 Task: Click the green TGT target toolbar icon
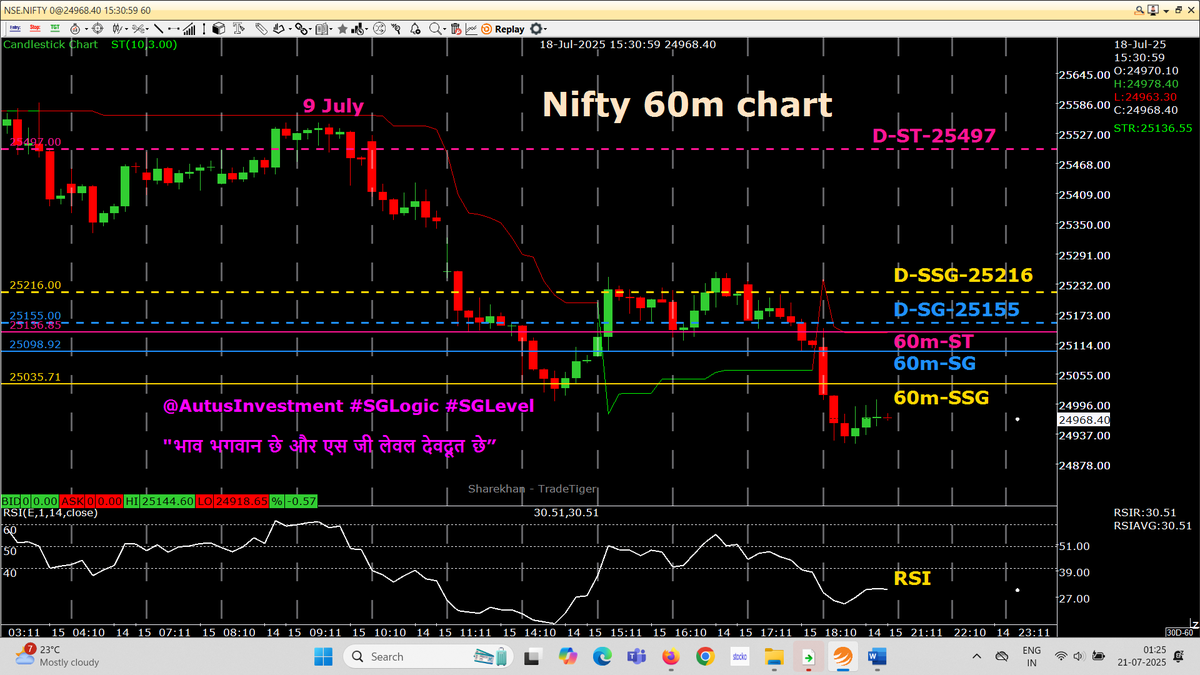[55, 29]
